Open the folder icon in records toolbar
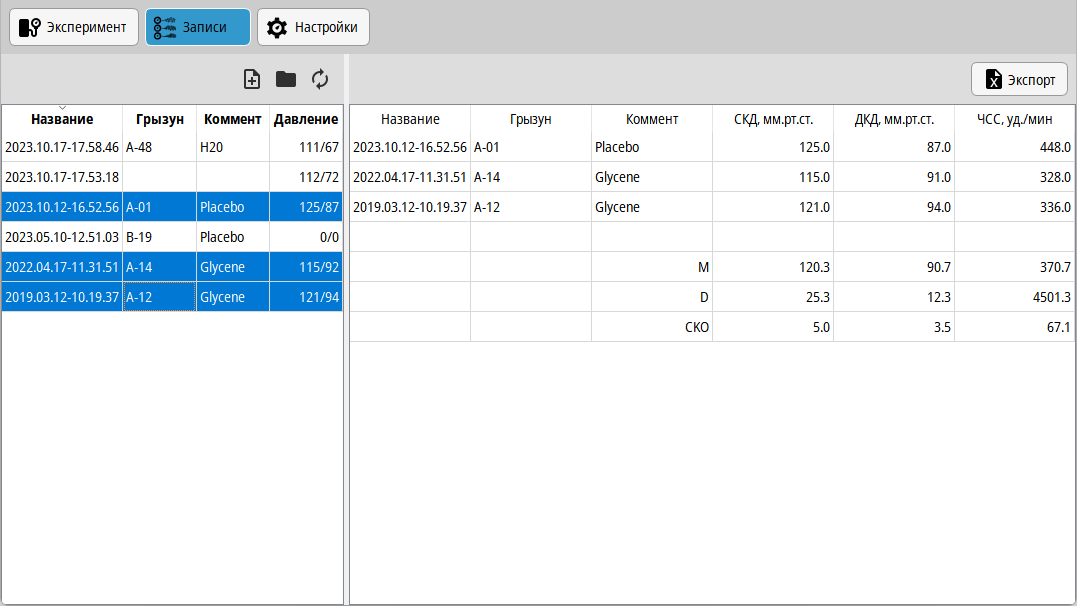The height and width of the screenshot is (606, 1077). pos(286,79)
